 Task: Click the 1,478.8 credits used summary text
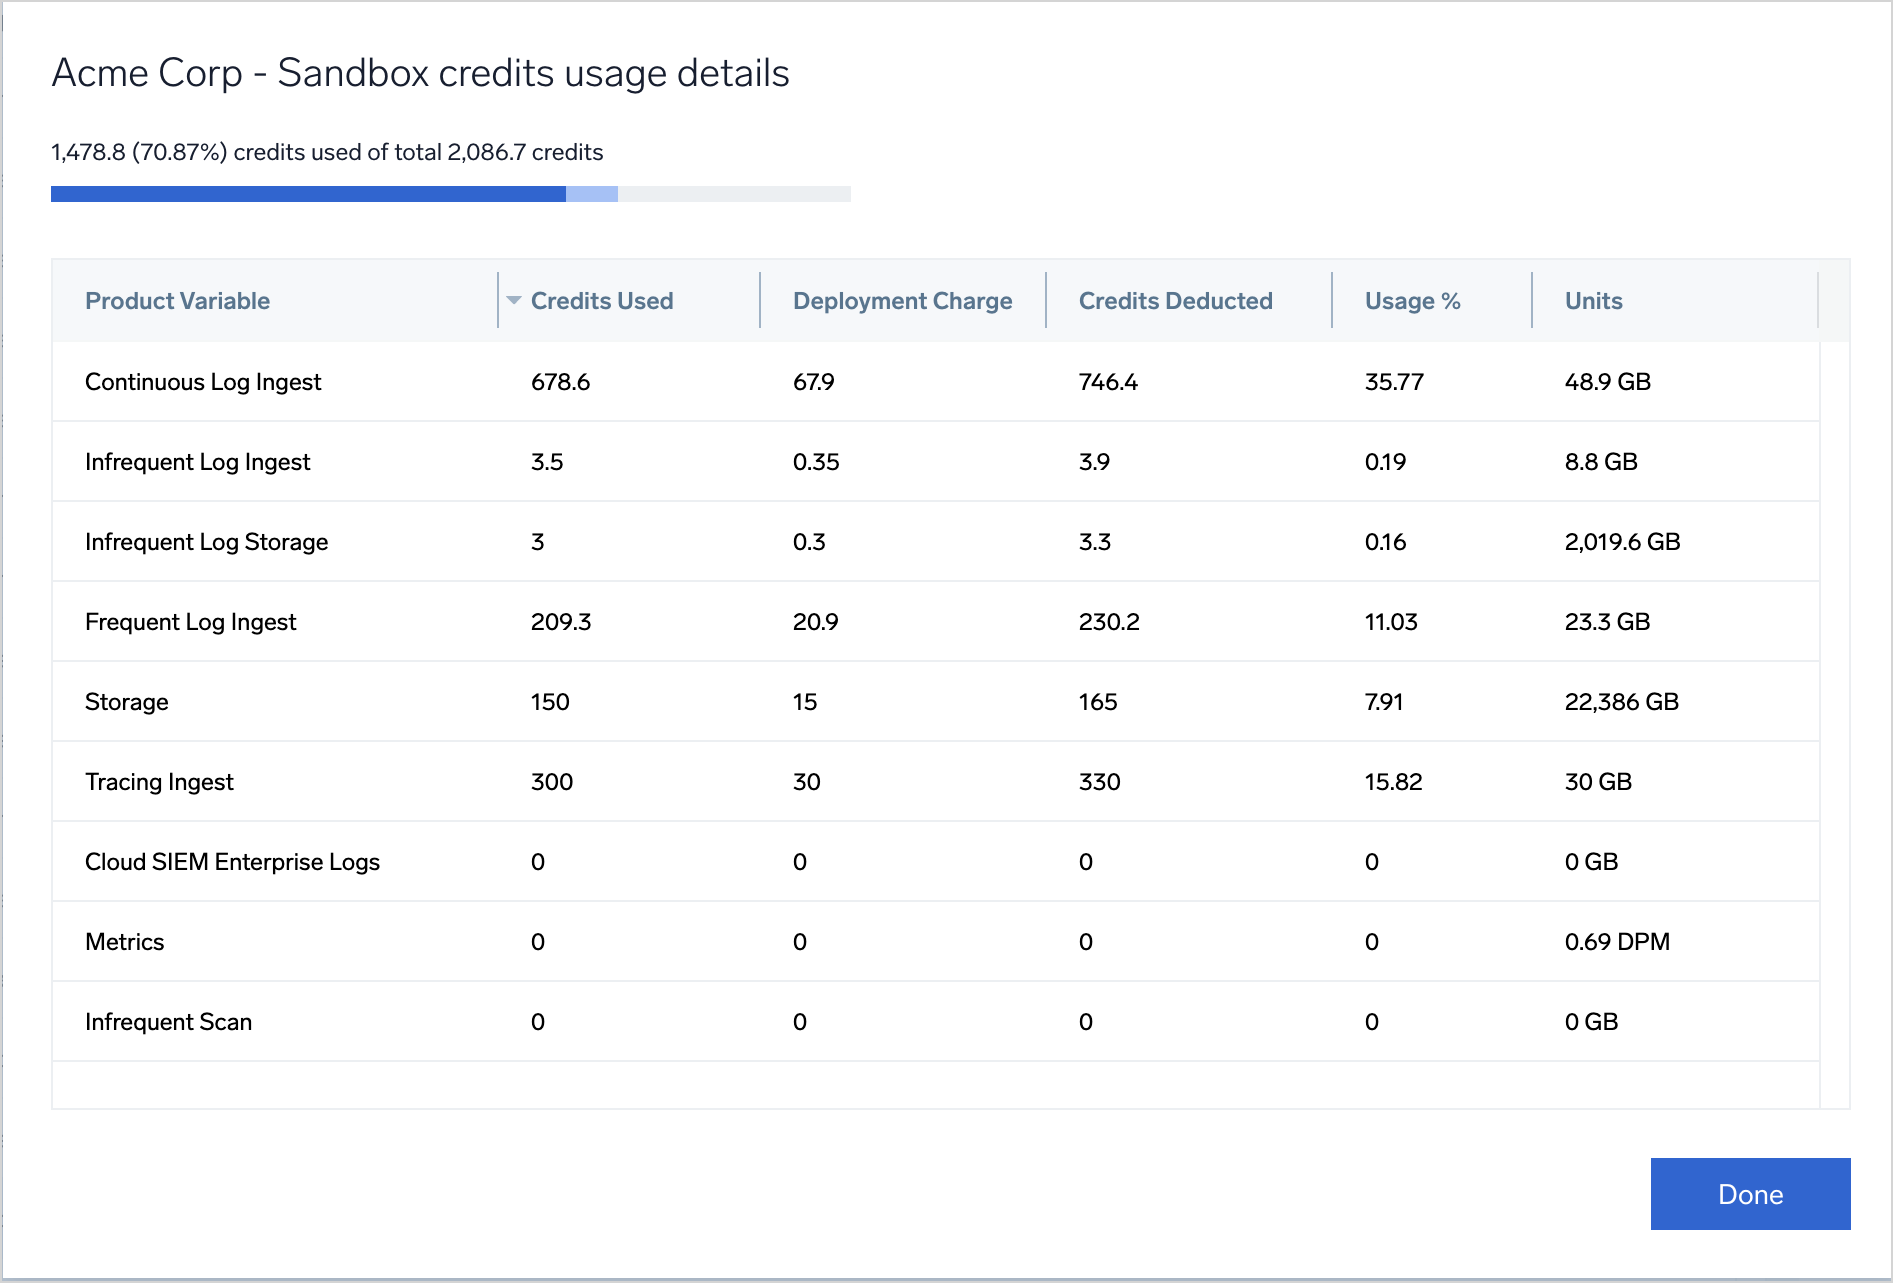[x=327, y=152]
